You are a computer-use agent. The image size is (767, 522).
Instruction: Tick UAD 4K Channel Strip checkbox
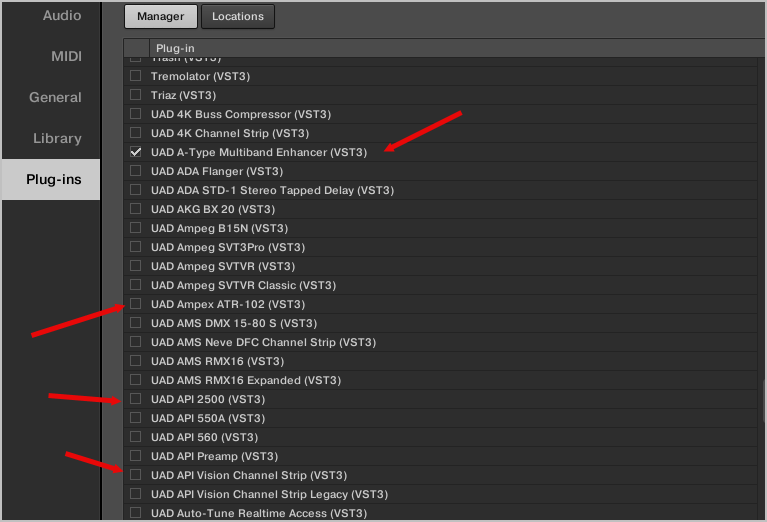pyautogui.click(x=135, y=133)
